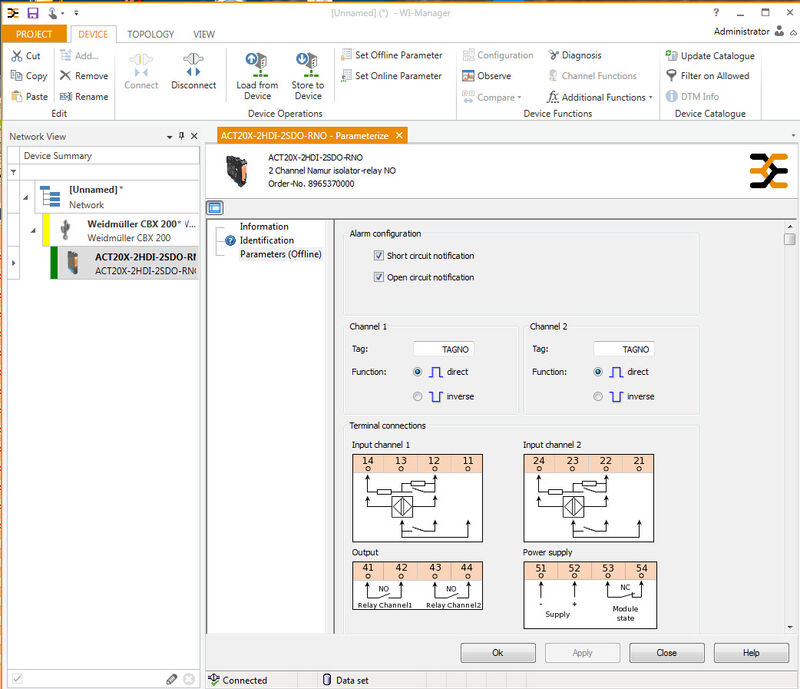Collapse the [Unnamed] Network tree node
The width and height of the screenshot is (800, 689).
(x=26, y=196)
